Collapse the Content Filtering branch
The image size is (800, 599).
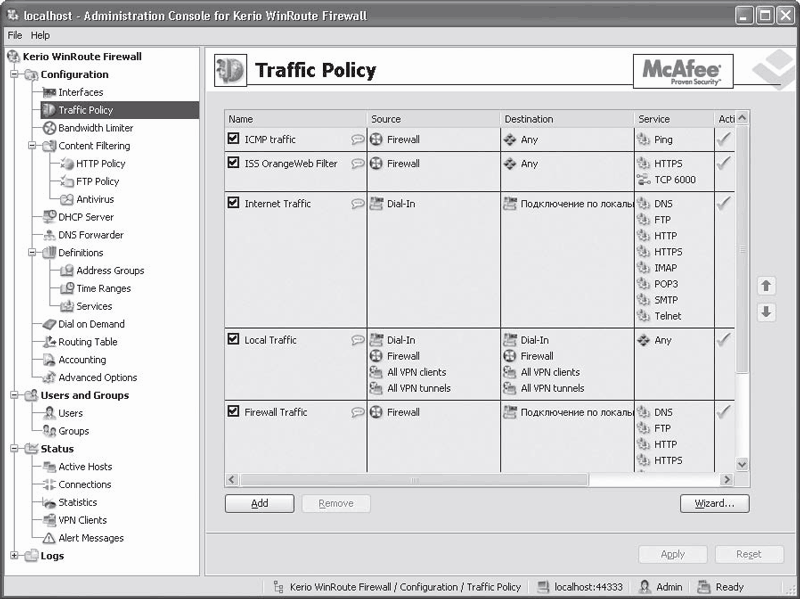click(x=32, y=146)
